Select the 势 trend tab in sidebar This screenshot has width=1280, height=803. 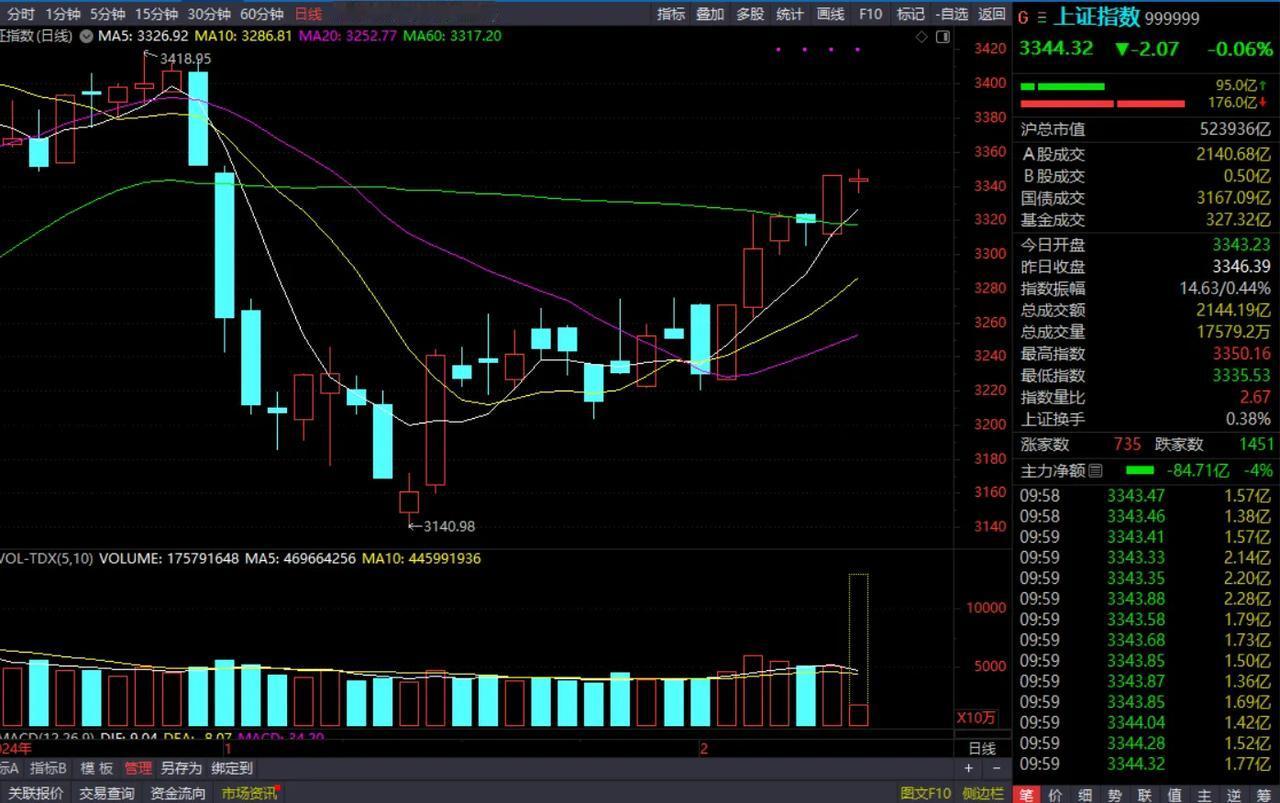click(1116, 795)
